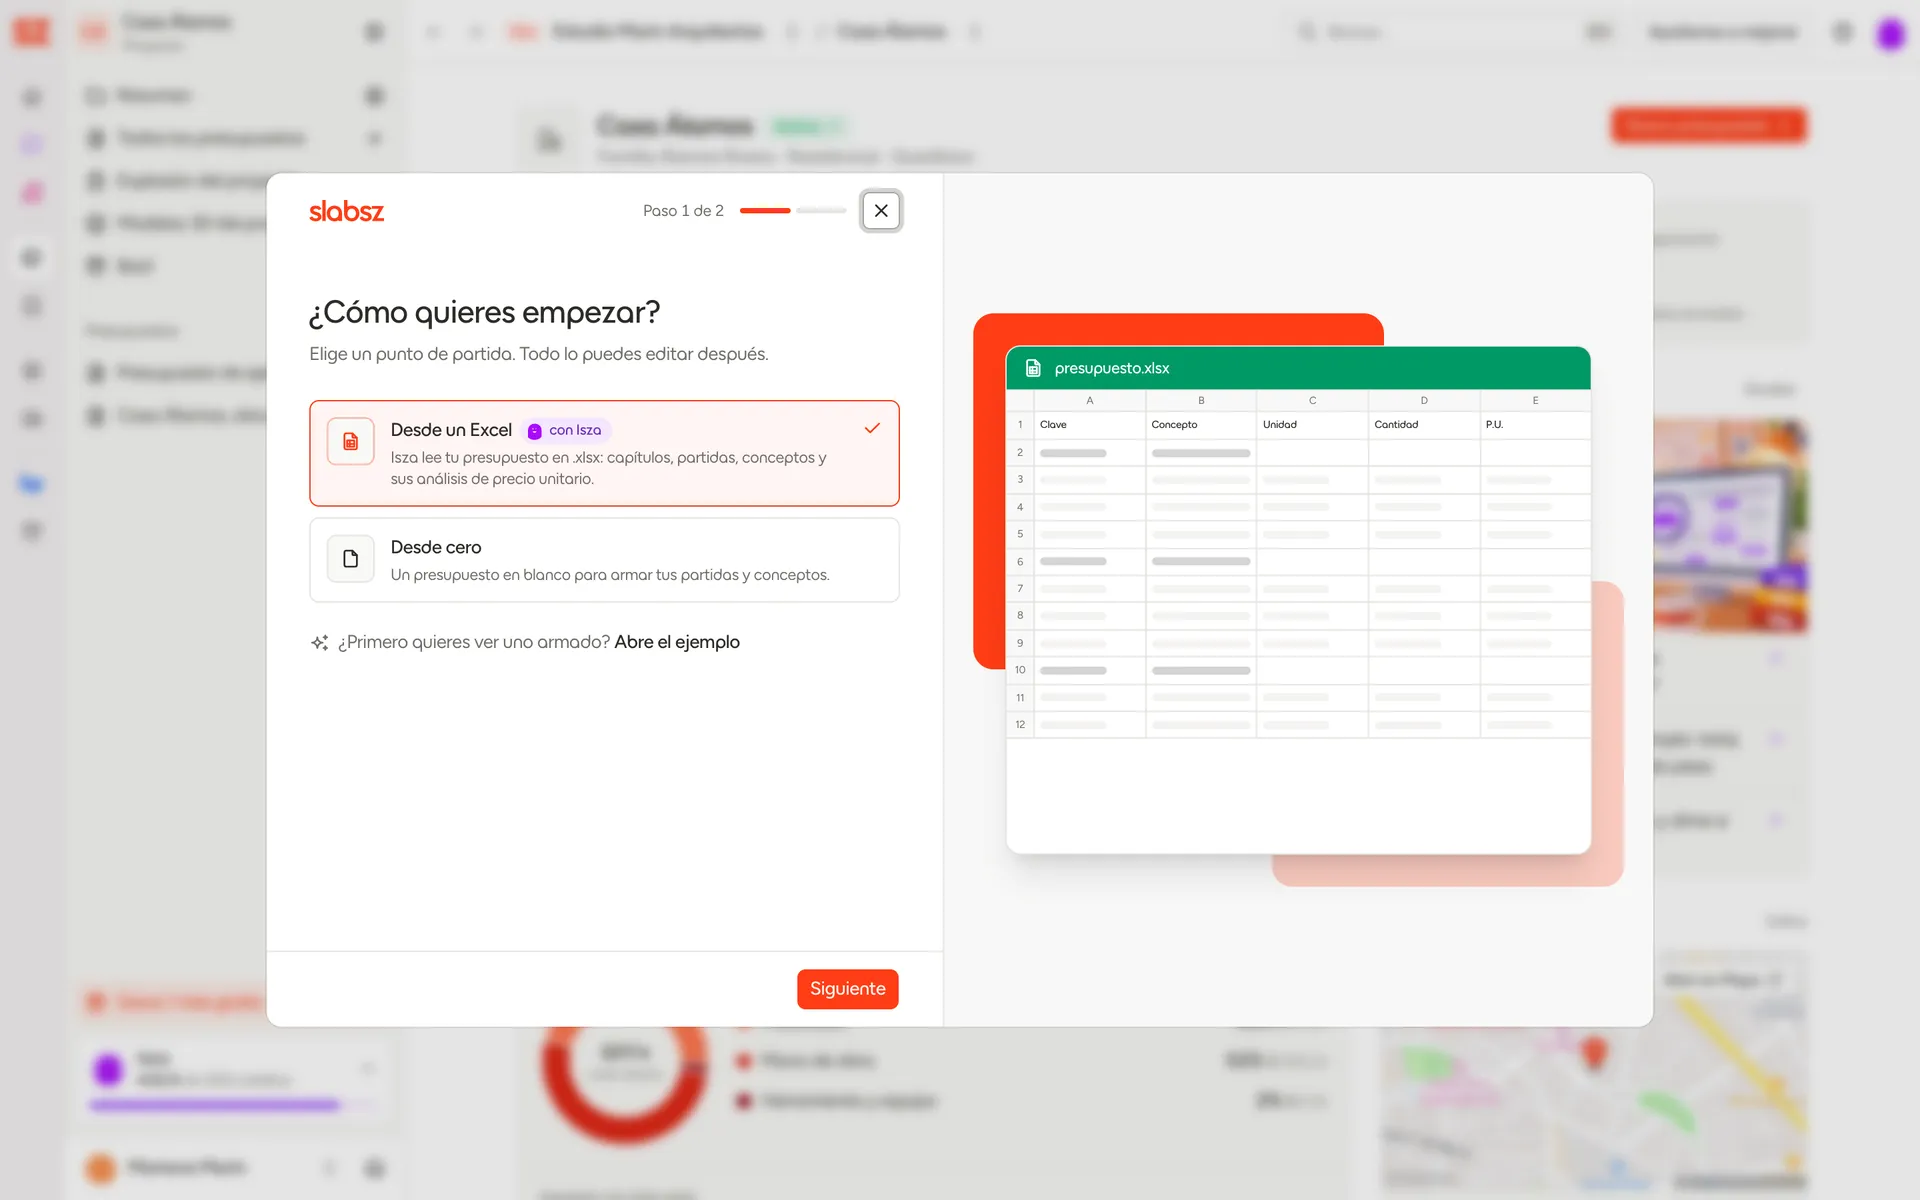Click the spreadsheet icon next to presupuesto.xlsx
Image resolution: width=1920 pixels, height=1200 pixels.
tap(1033, 368)
